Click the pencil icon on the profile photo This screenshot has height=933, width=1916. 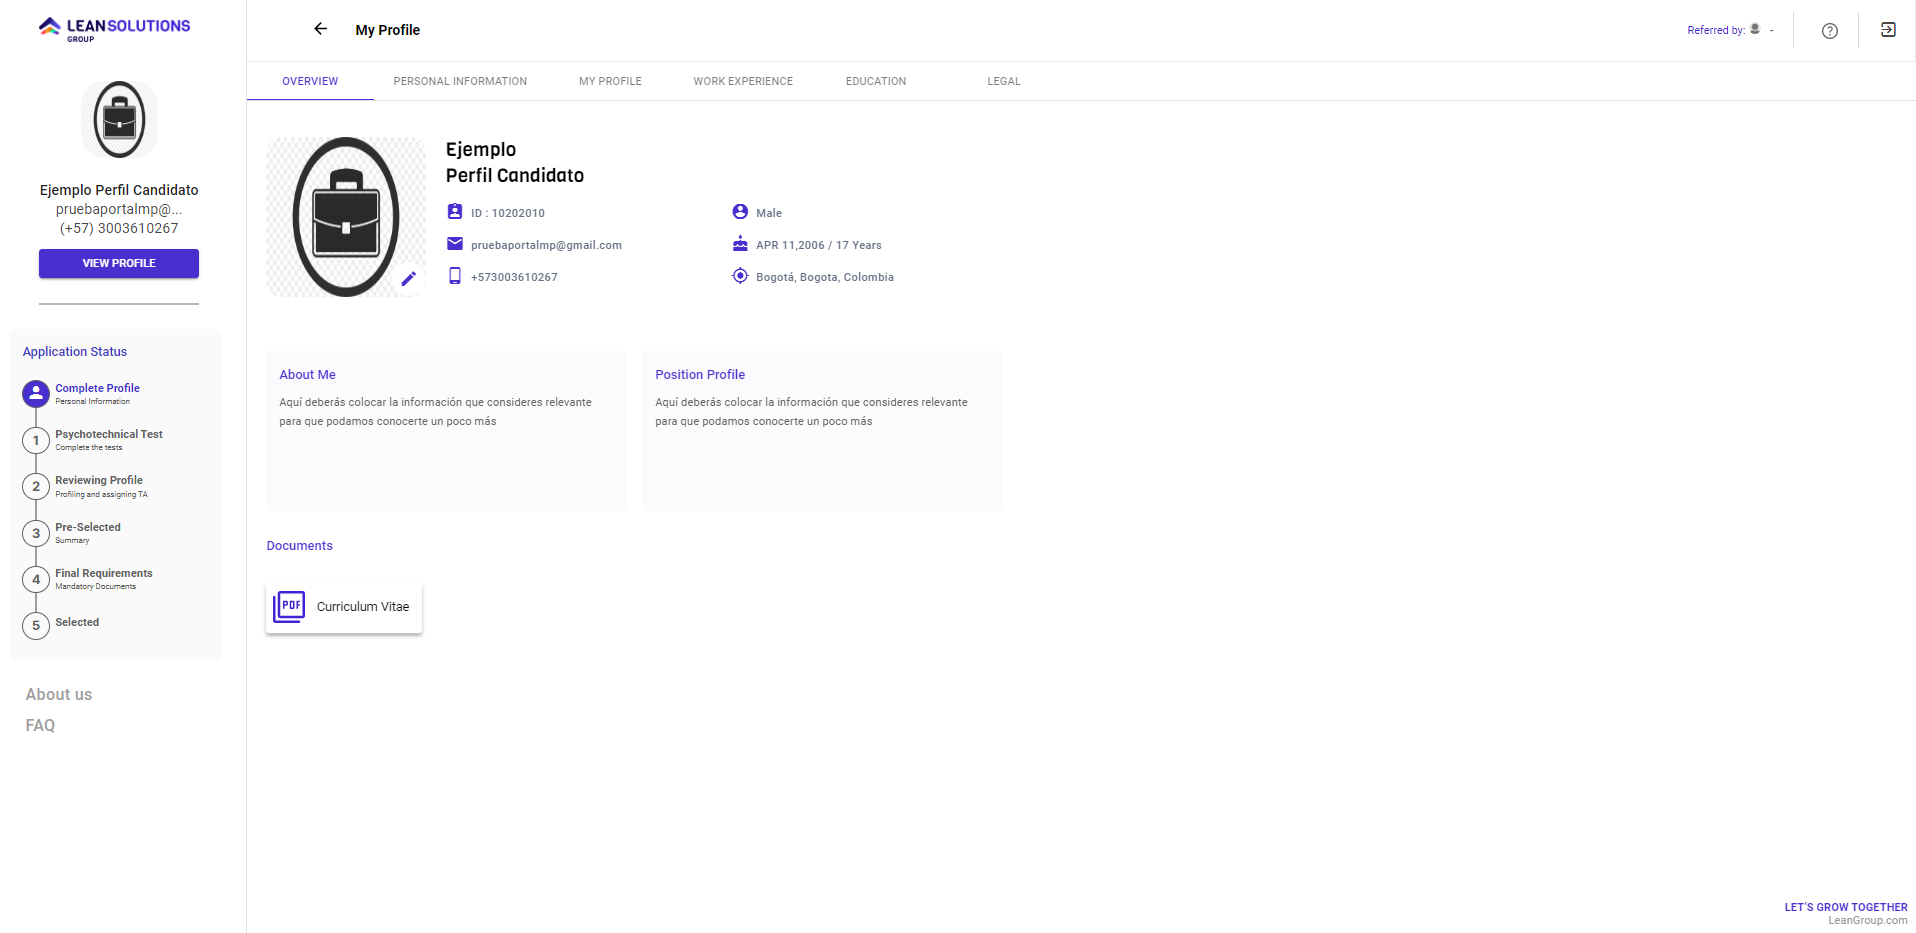(x=408, y=279)
